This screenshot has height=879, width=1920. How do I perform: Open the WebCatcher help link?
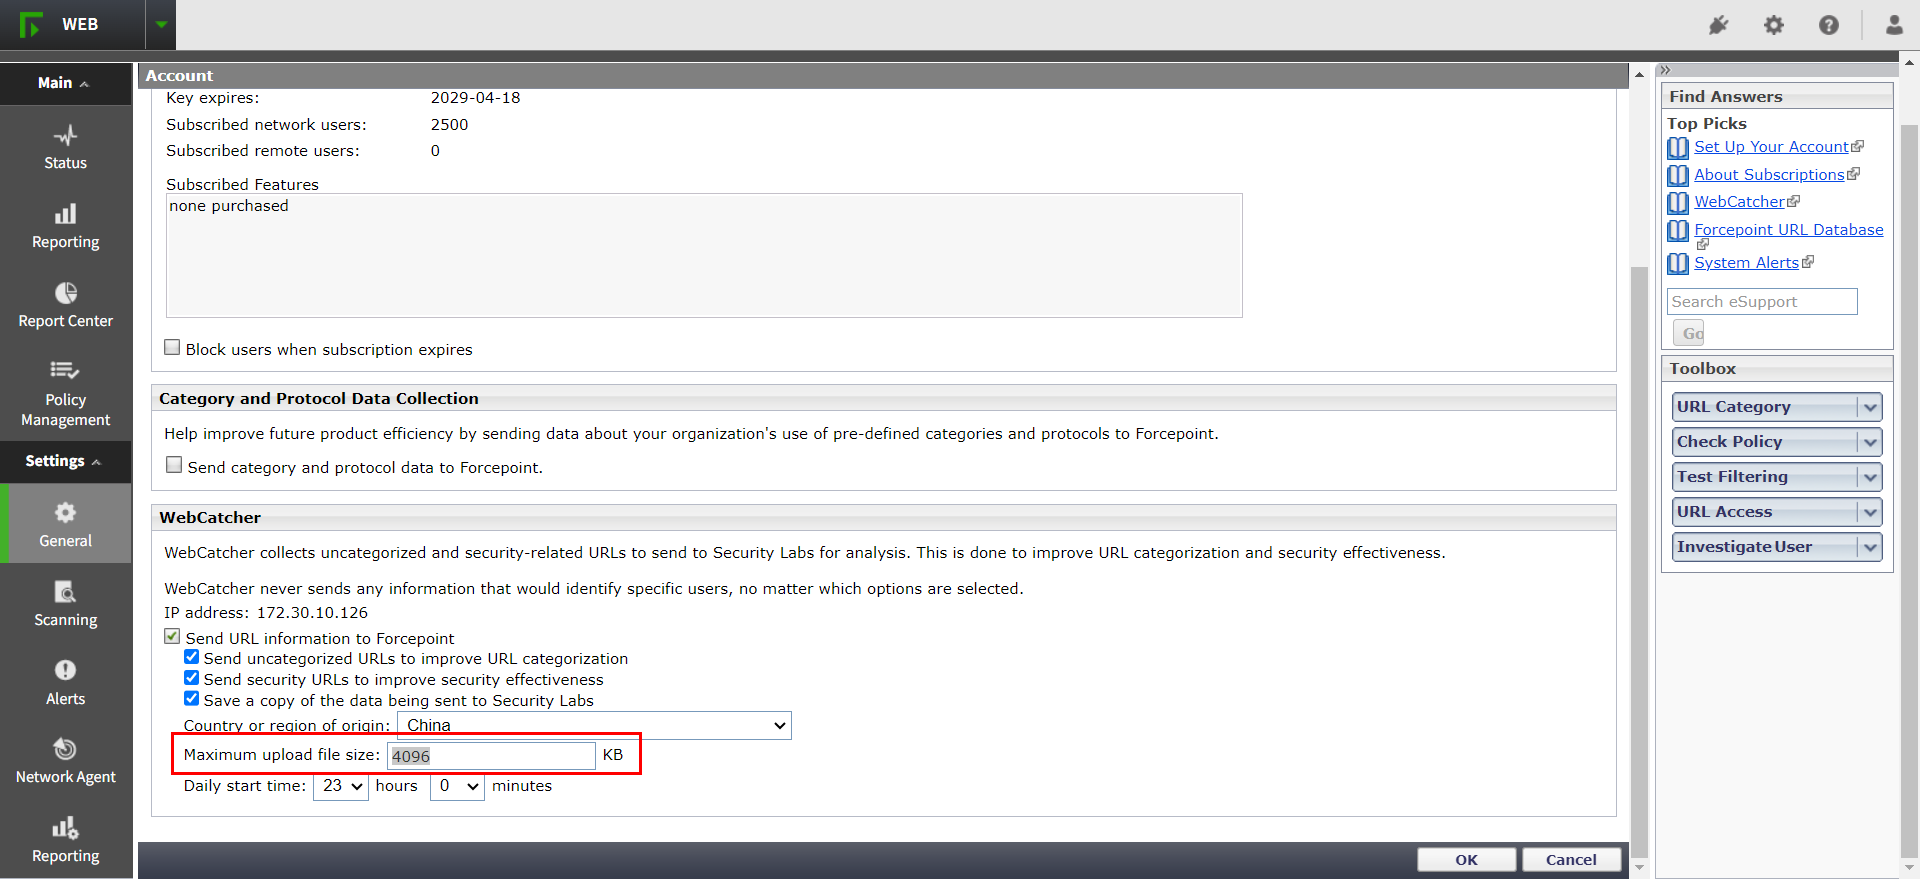[1739, 202]
